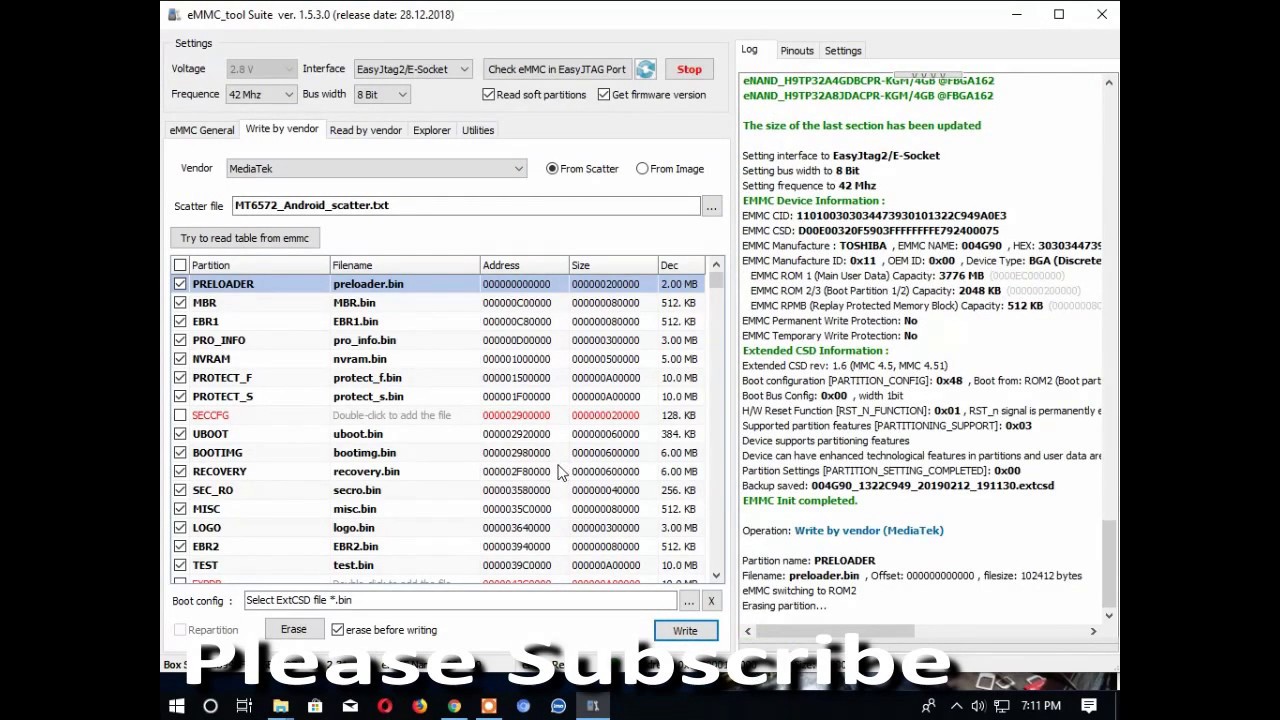
Task: Click the eMMC tool taskbar icon
Action: (x=593, y=706)
